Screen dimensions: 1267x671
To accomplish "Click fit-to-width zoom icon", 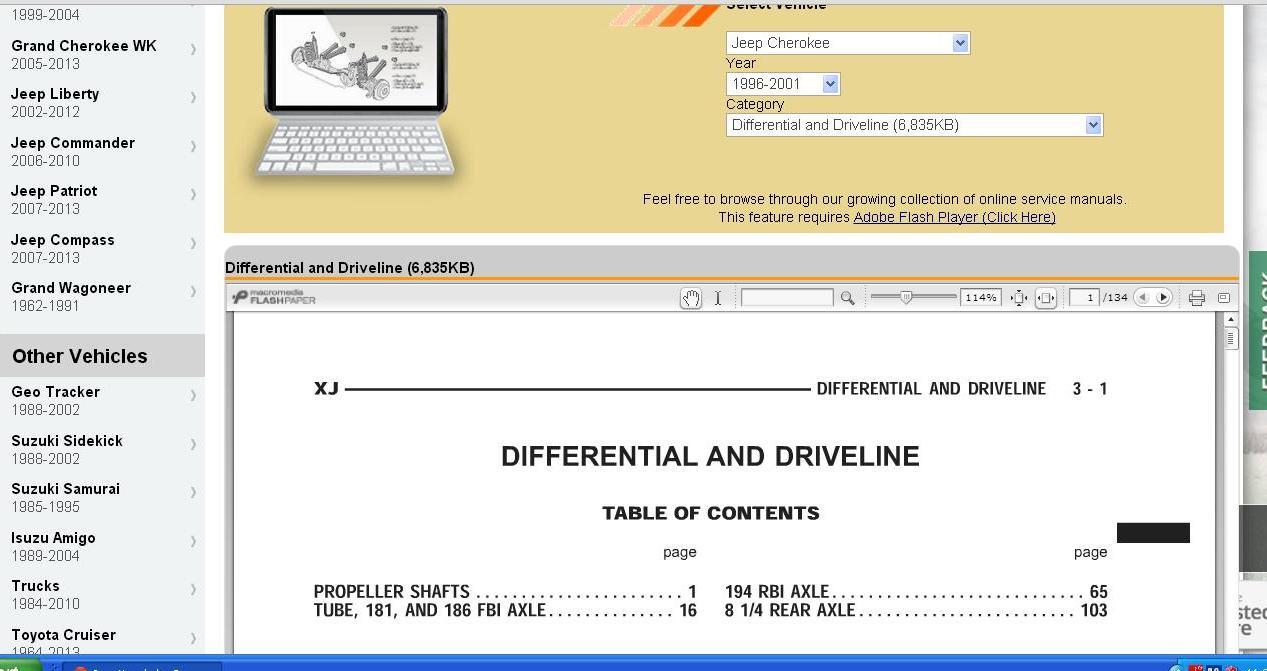I will tap(1045, 298).
